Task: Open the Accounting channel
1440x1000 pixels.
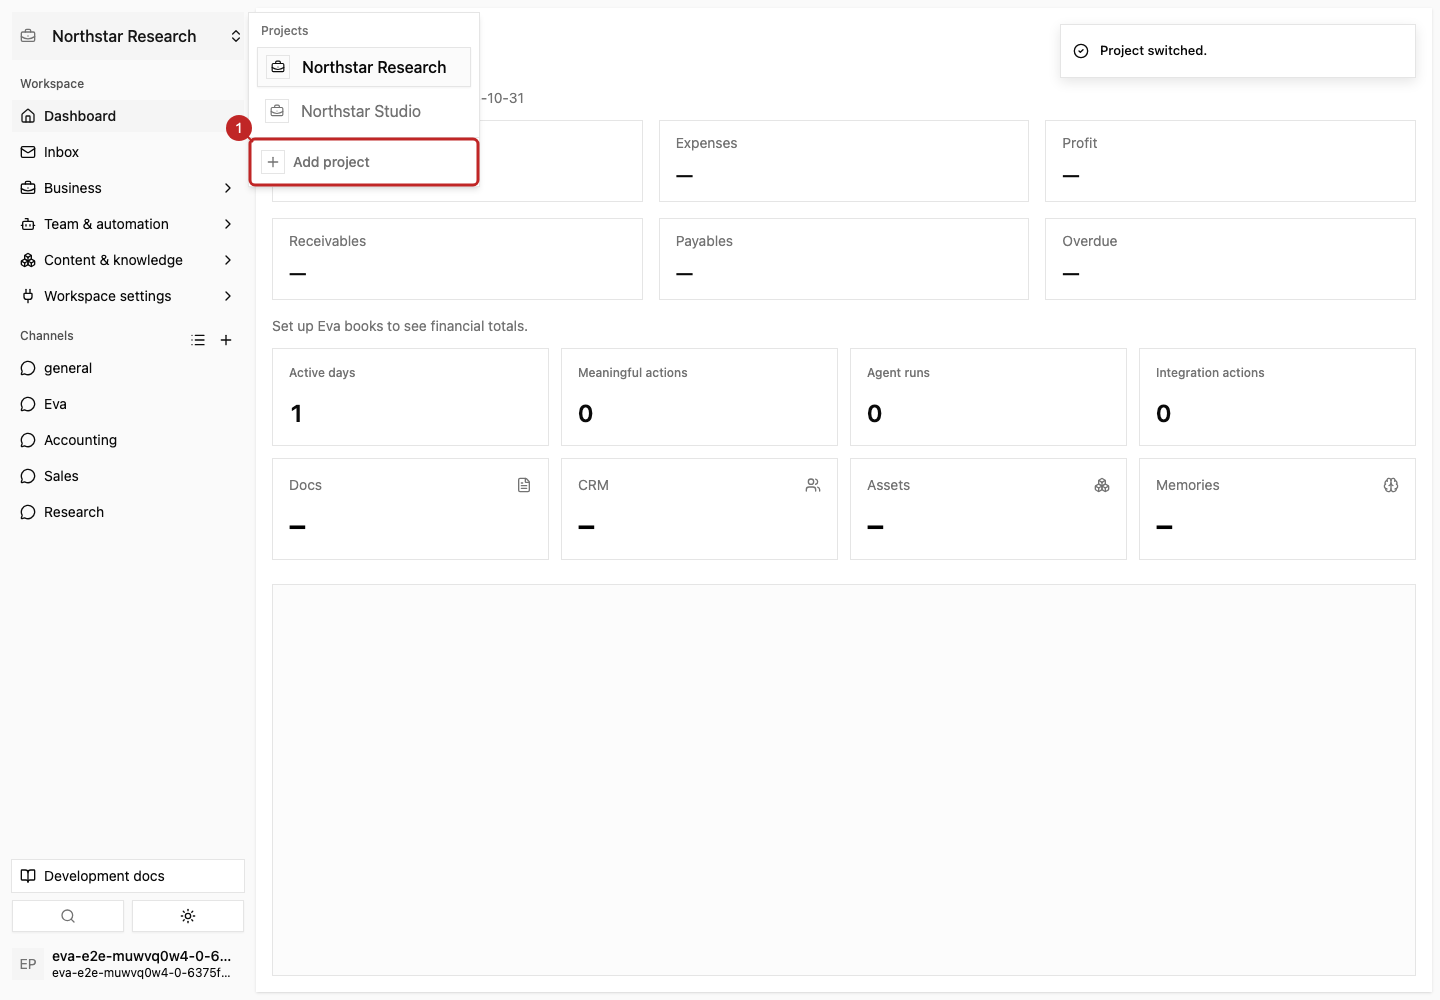Action: 128,440
